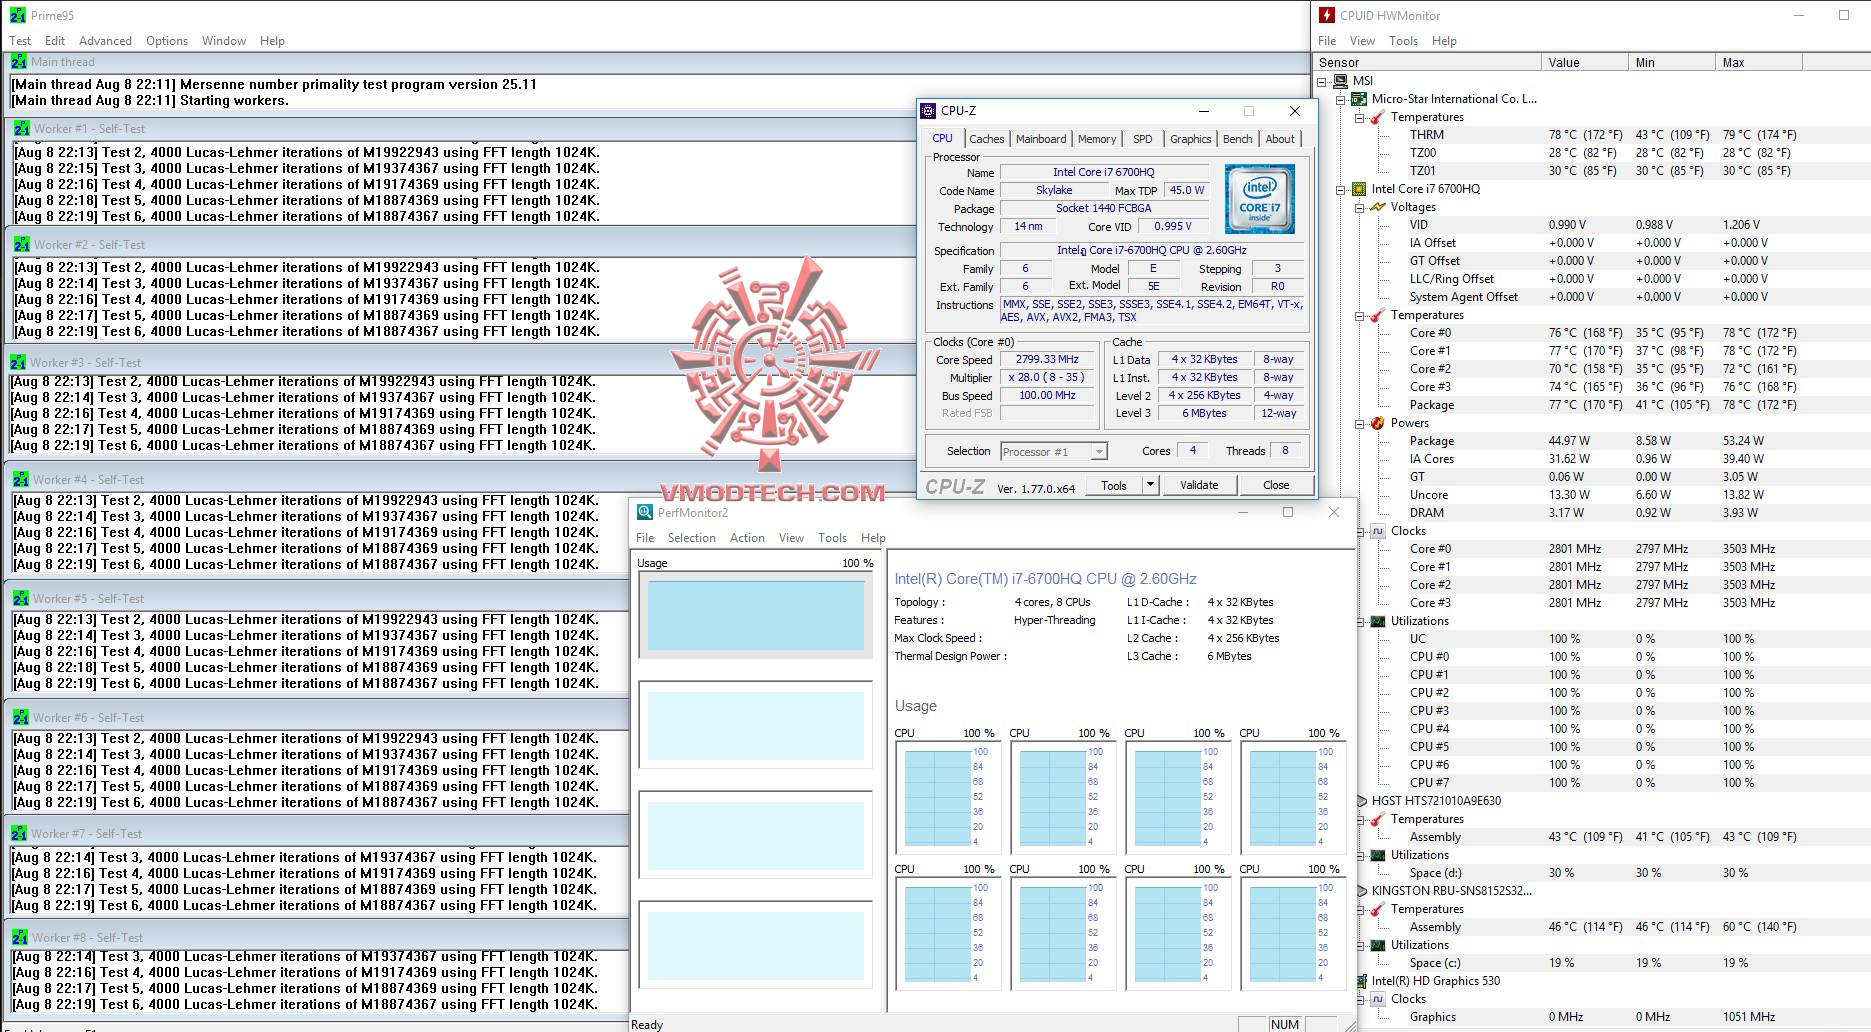The width and height of the screenshot is (1871, 1032).
Task: Click the CPU-Z title bar icon
Action: tap(929, 111)
